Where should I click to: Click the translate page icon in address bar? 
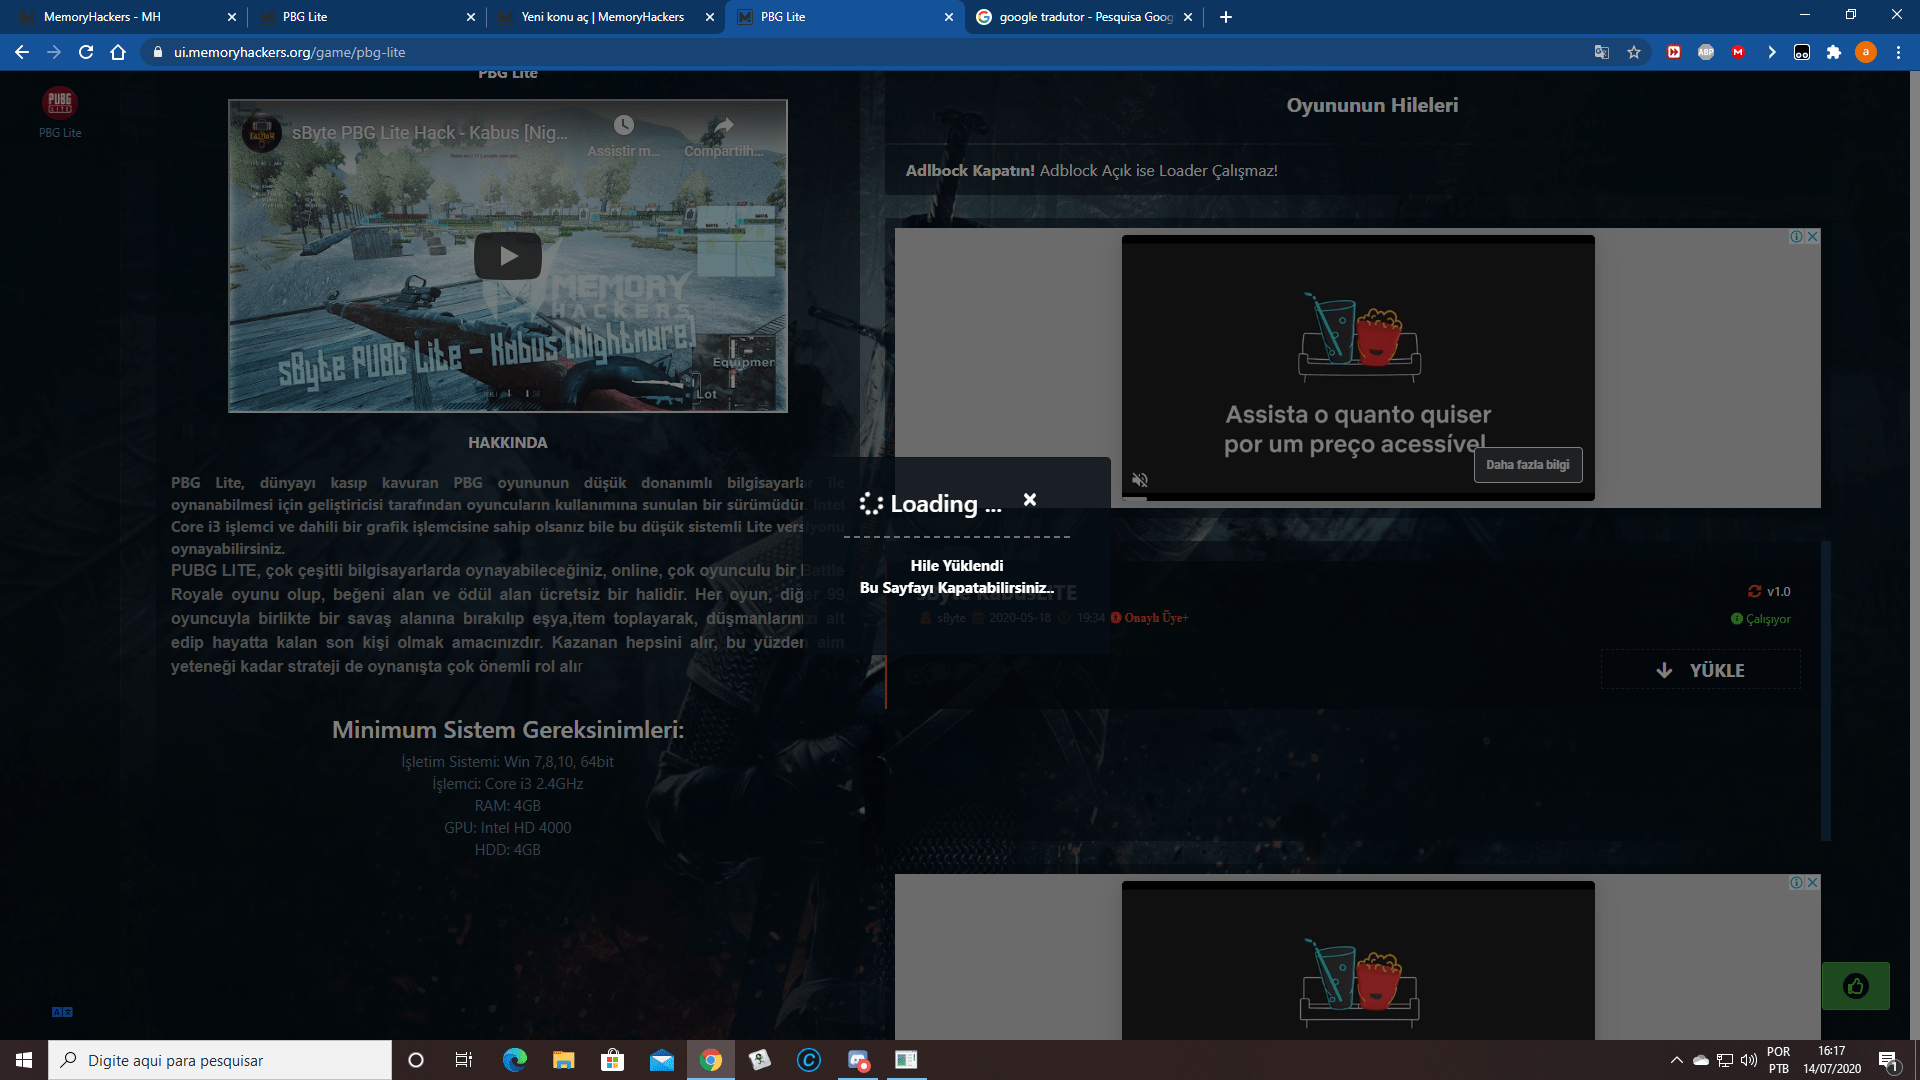(x=1602, y=52)
